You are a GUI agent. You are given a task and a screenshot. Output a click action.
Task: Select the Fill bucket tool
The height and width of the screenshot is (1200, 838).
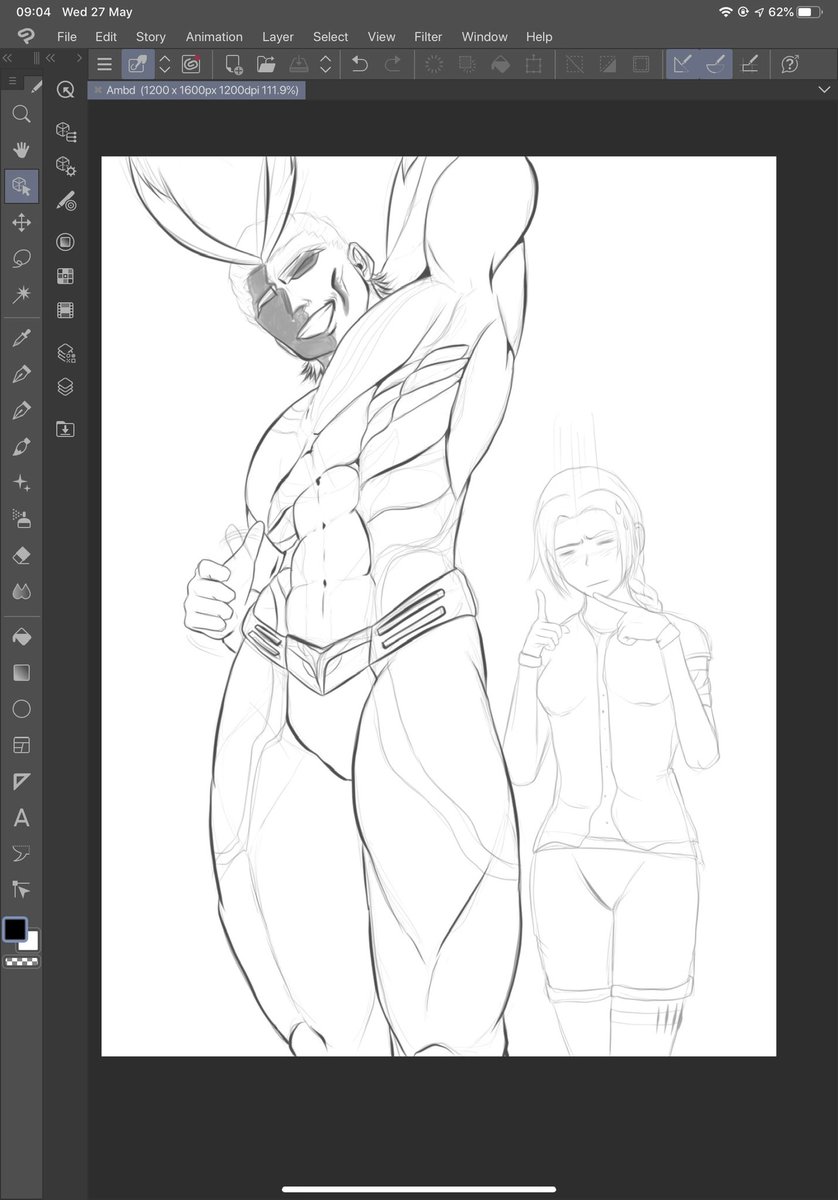[21, 637]
